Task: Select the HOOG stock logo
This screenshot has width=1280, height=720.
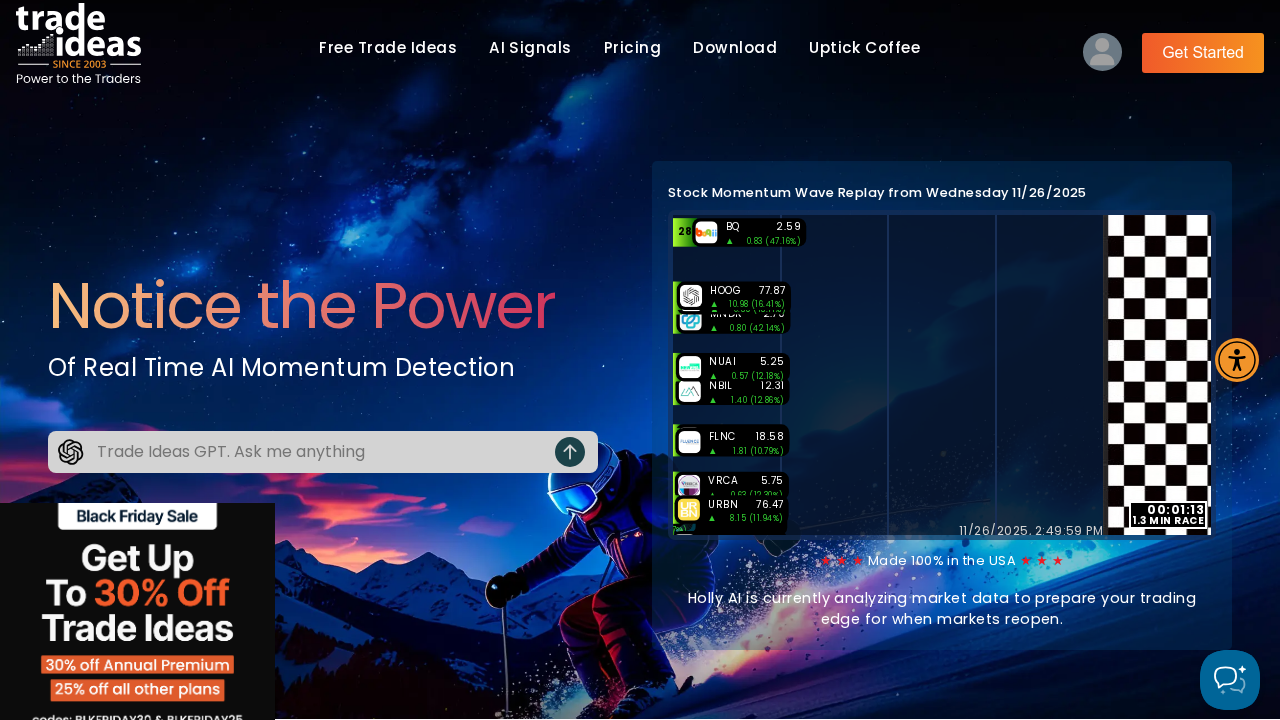Action: pyautogui.click(x=691, y=296)
